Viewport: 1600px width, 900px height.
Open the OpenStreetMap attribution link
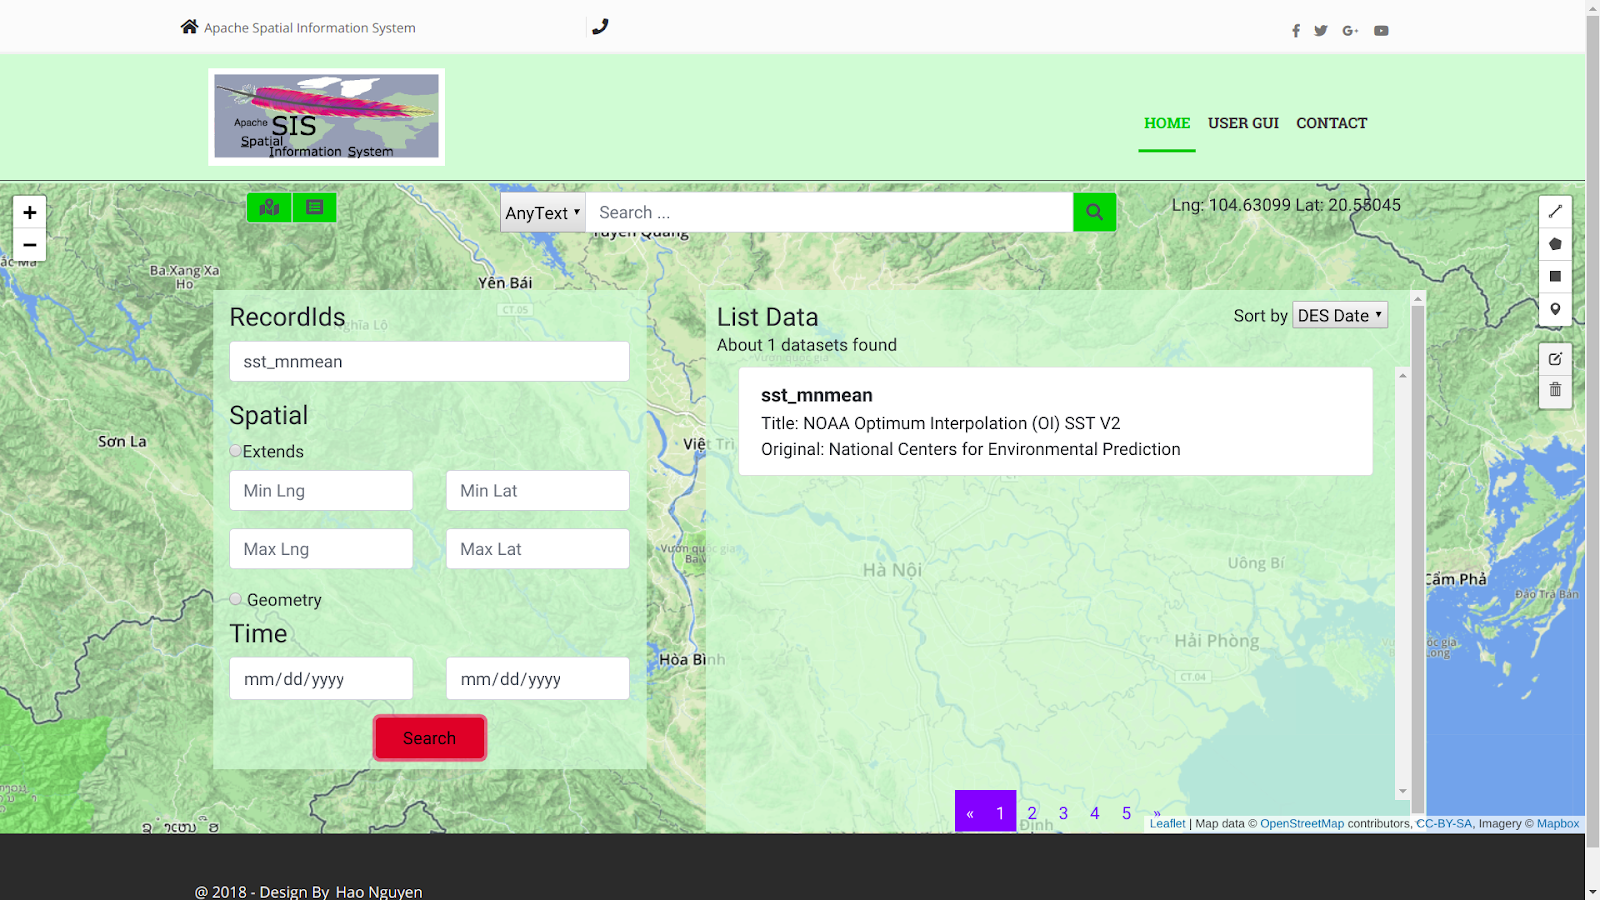pos(1302,824)
